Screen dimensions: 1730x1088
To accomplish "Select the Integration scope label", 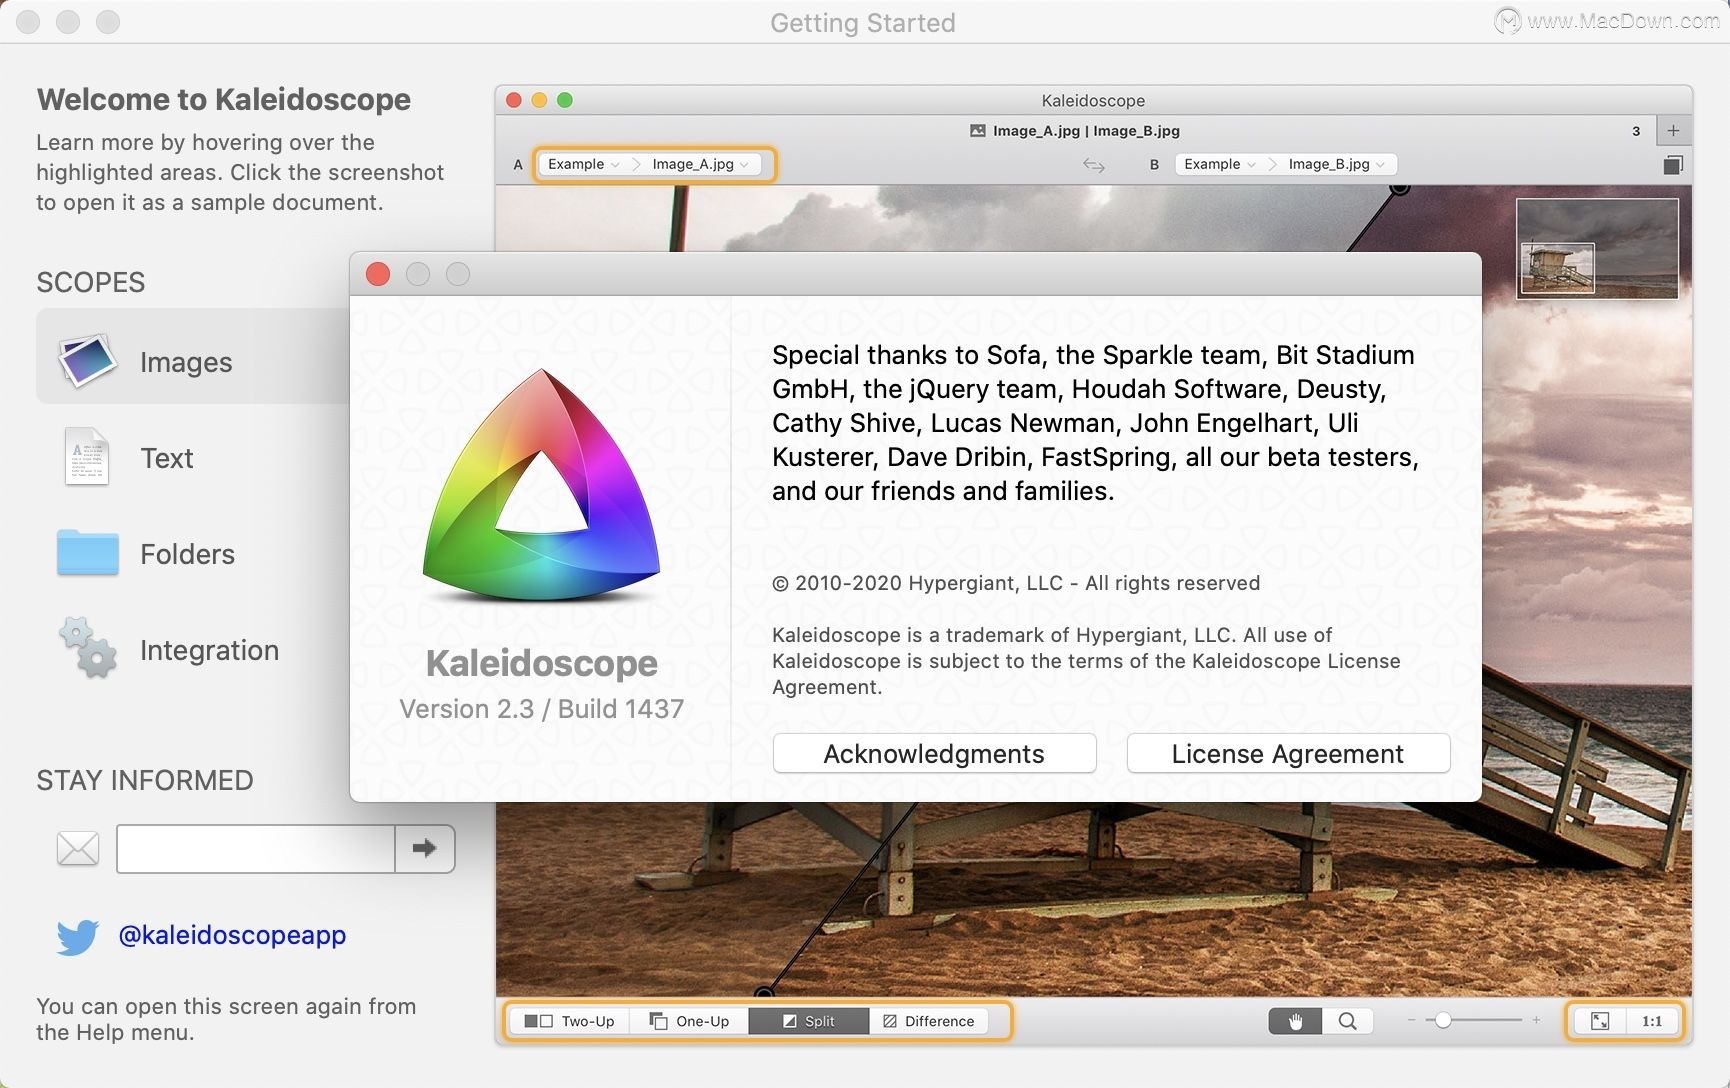I will coord(209,650).
